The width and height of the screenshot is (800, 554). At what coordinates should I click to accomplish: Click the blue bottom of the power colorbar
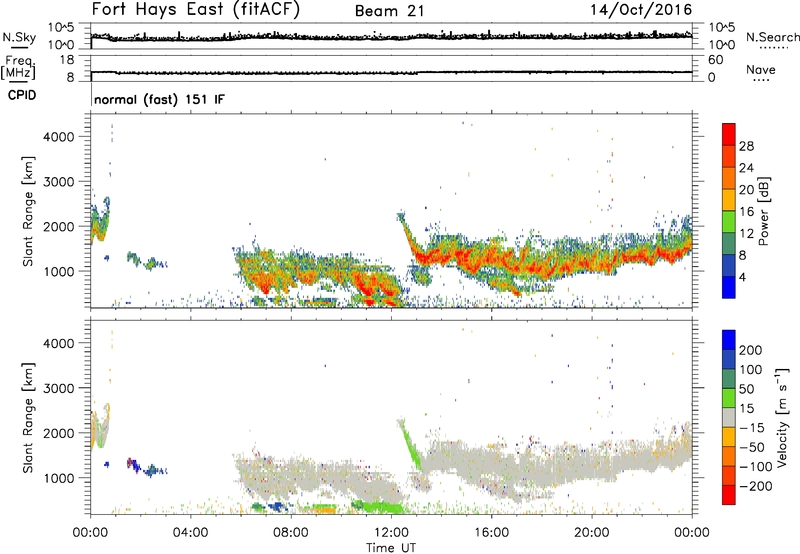tap(729, 287)
